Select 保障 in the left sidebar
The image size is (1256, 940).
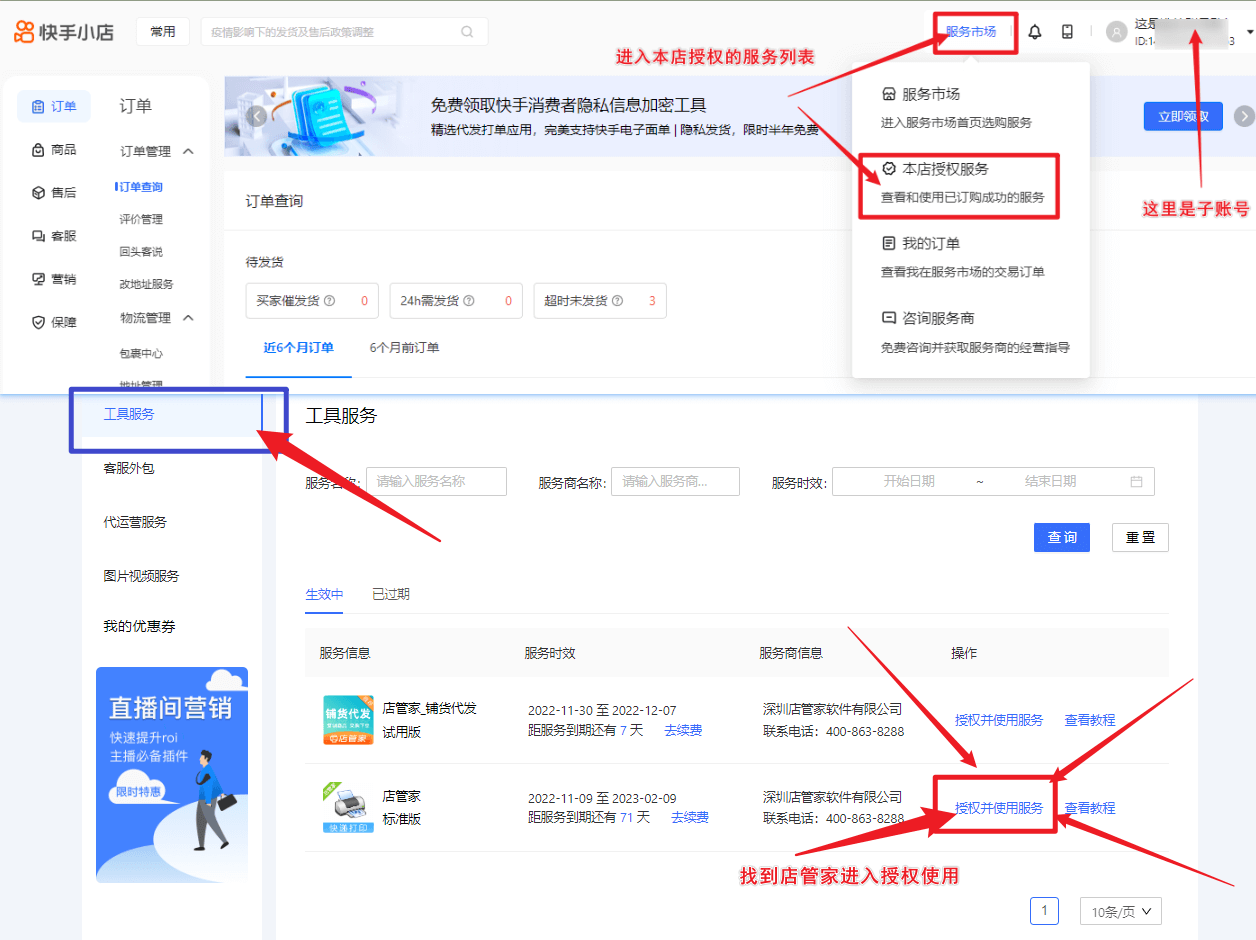pyautogui.click(x=54, y=322)
